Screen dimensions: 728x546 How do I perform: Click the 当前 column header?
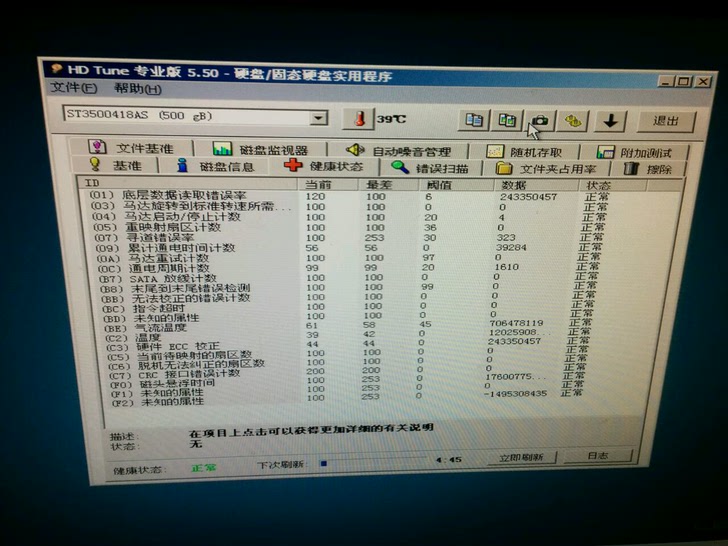[x=328, y=184]
